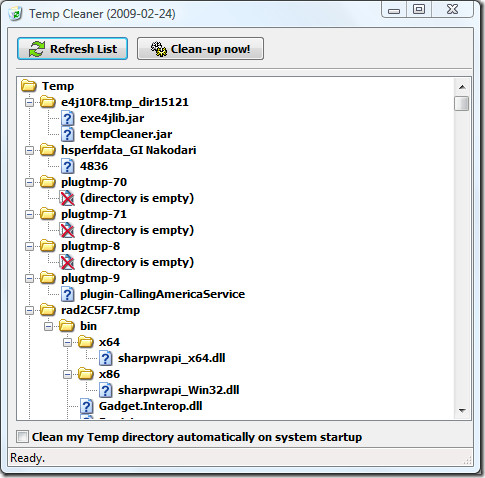This screenshot has height=478, width=485.
Task: Select the sharpwrapi_Win32.dll file entry
Action: 178,390
